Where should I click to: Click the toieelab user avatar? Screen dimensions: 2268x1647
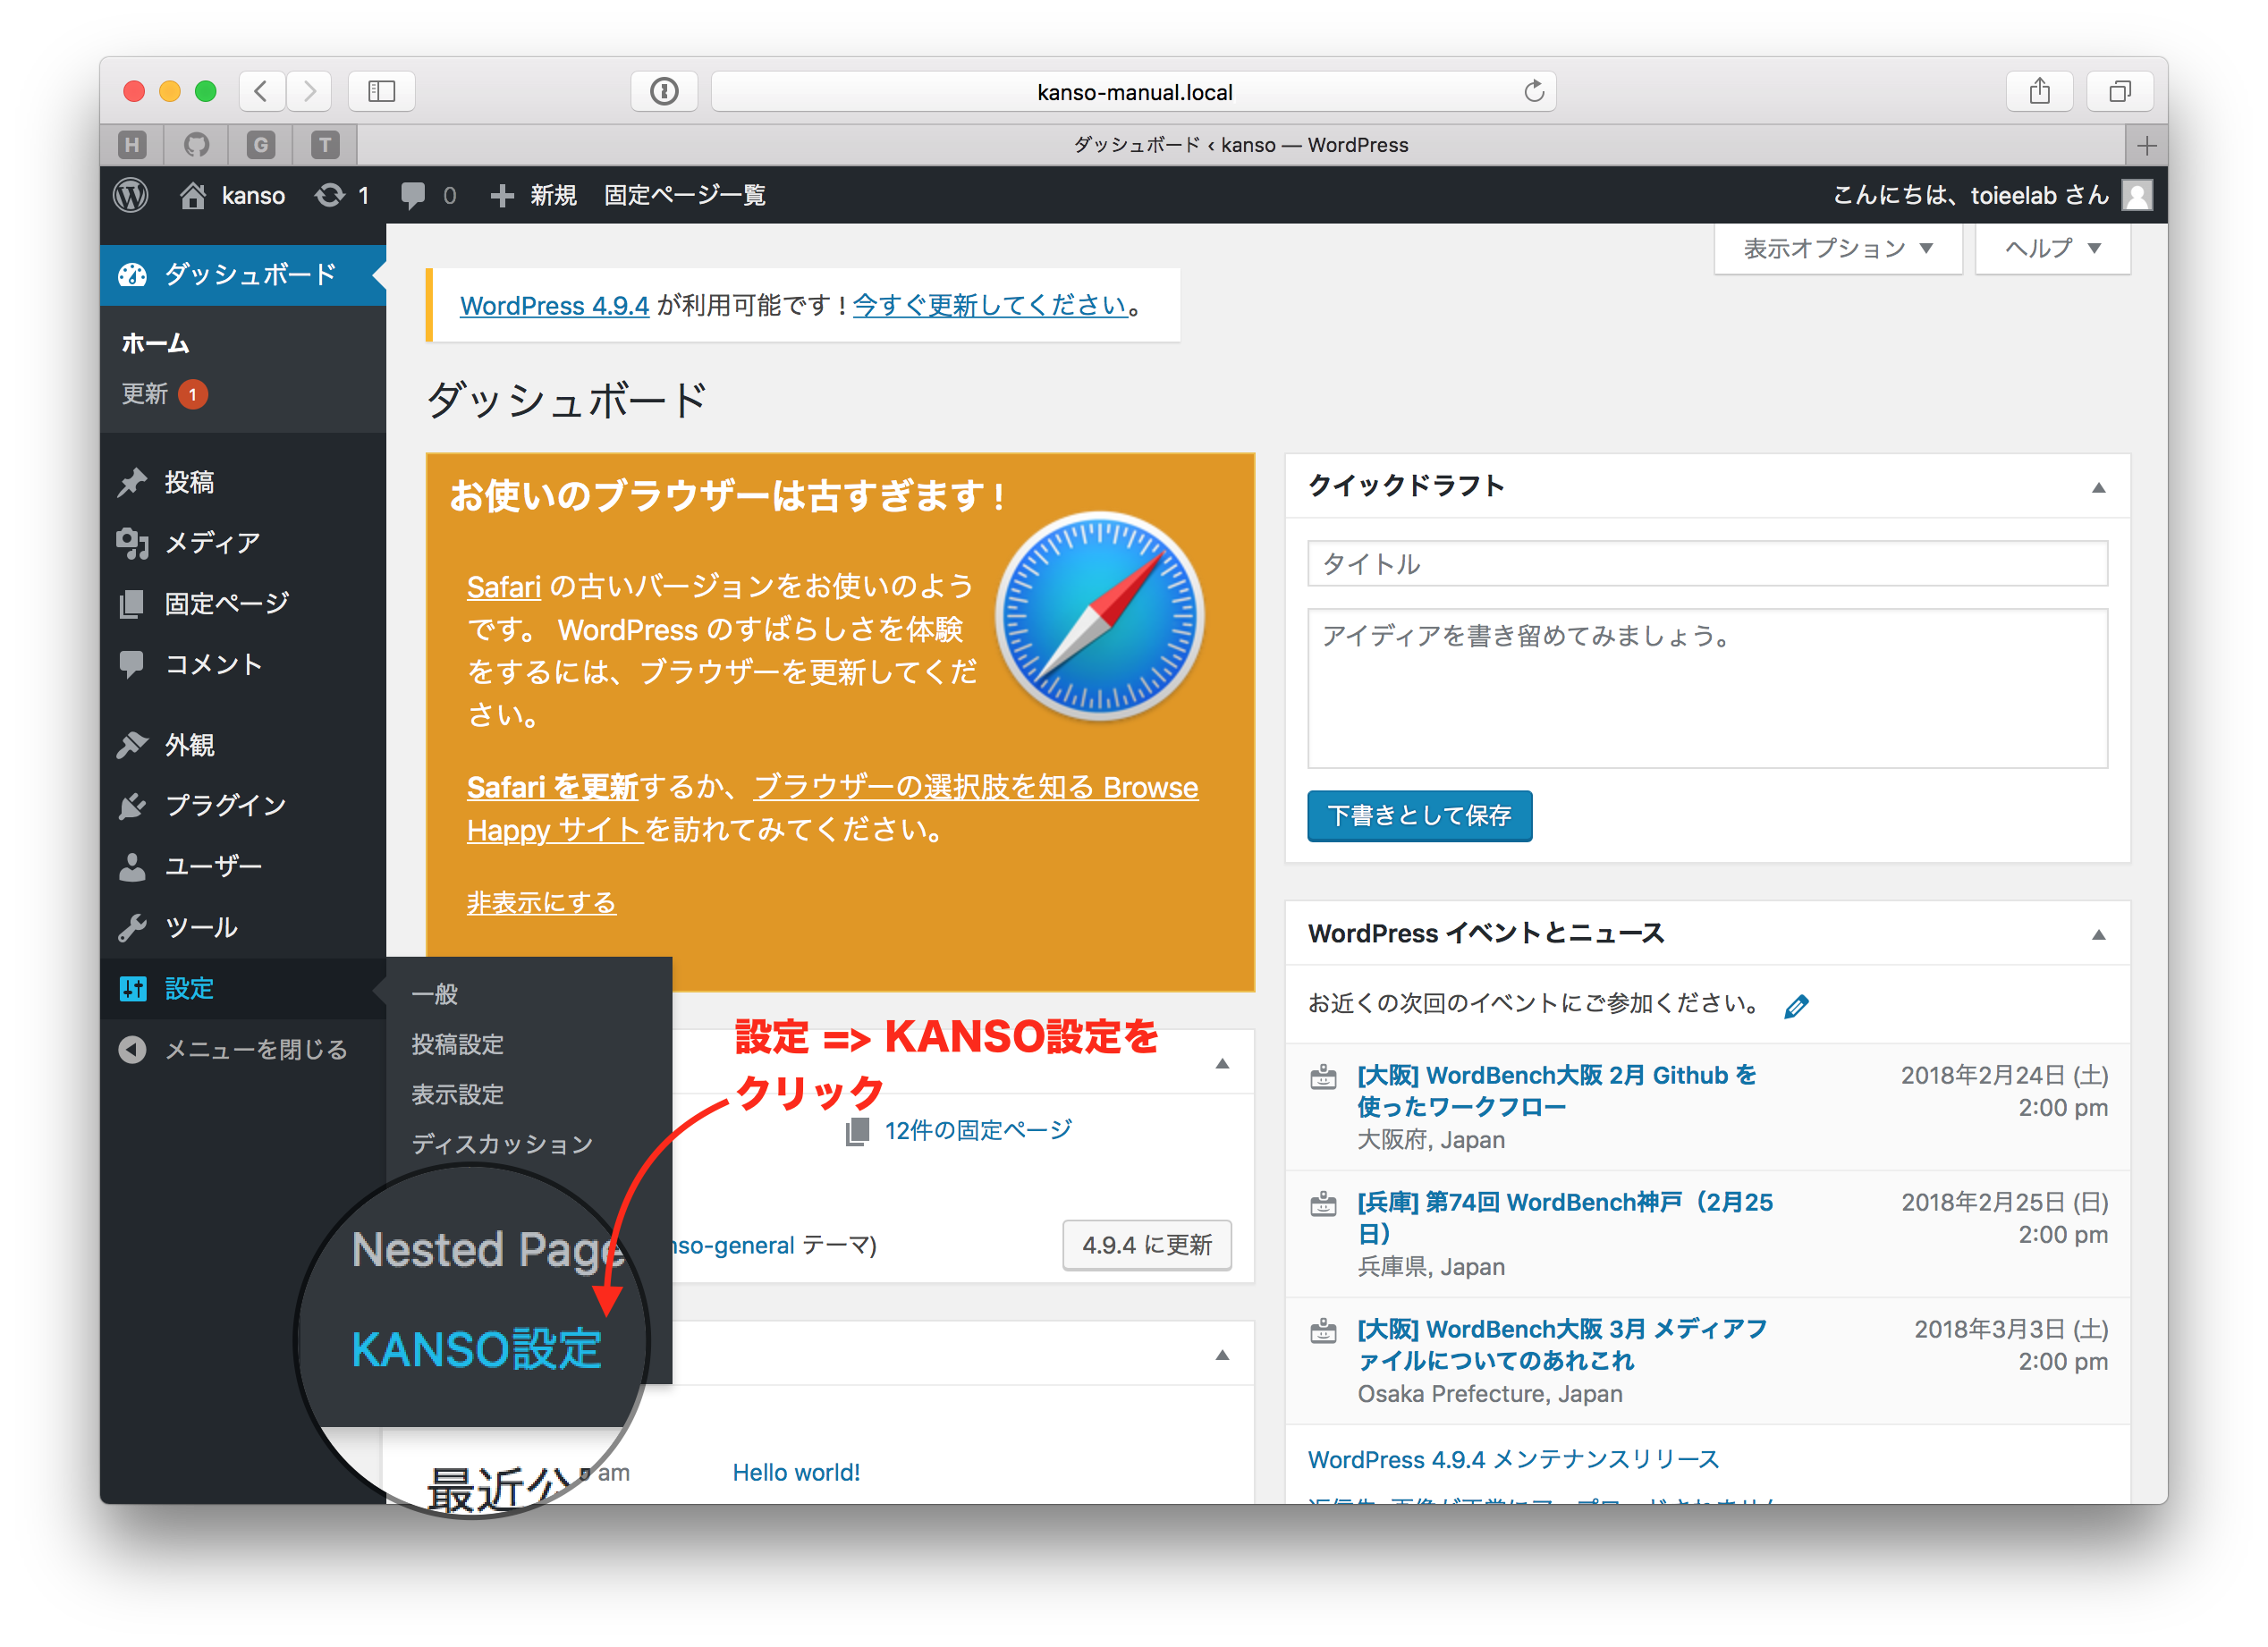pyautogui.click(x=2136, y=195)
